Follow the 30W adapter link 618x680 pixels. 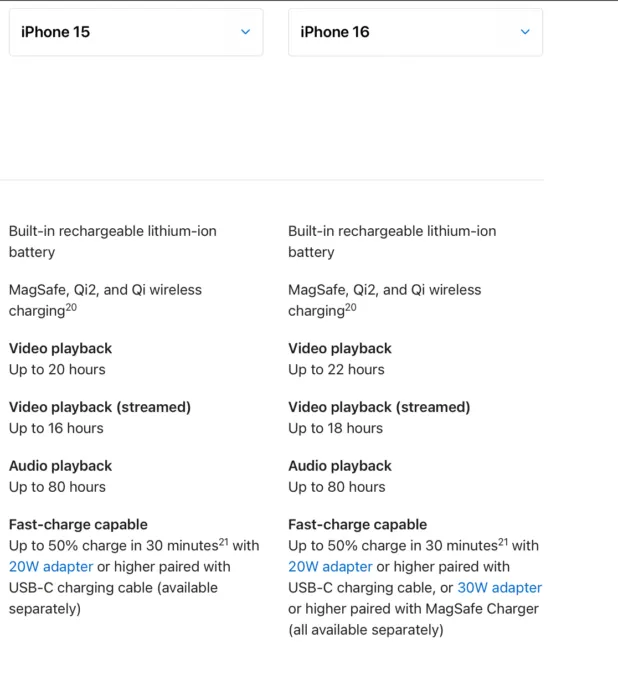(x=499, y=588)
